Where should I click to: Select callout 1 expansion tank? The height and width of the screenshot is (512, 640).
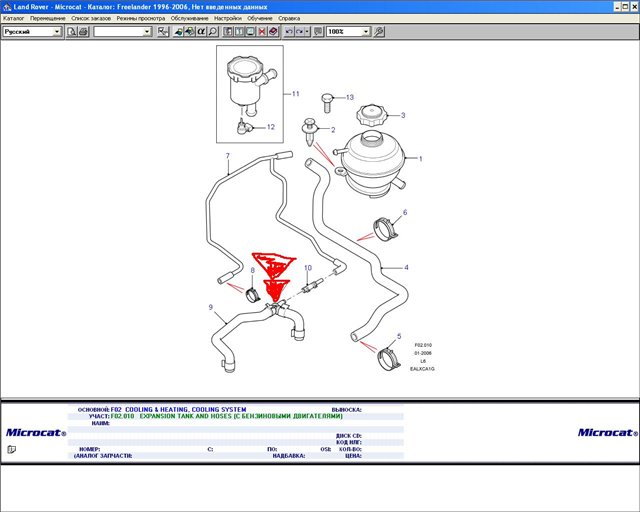tap(420, 158)
